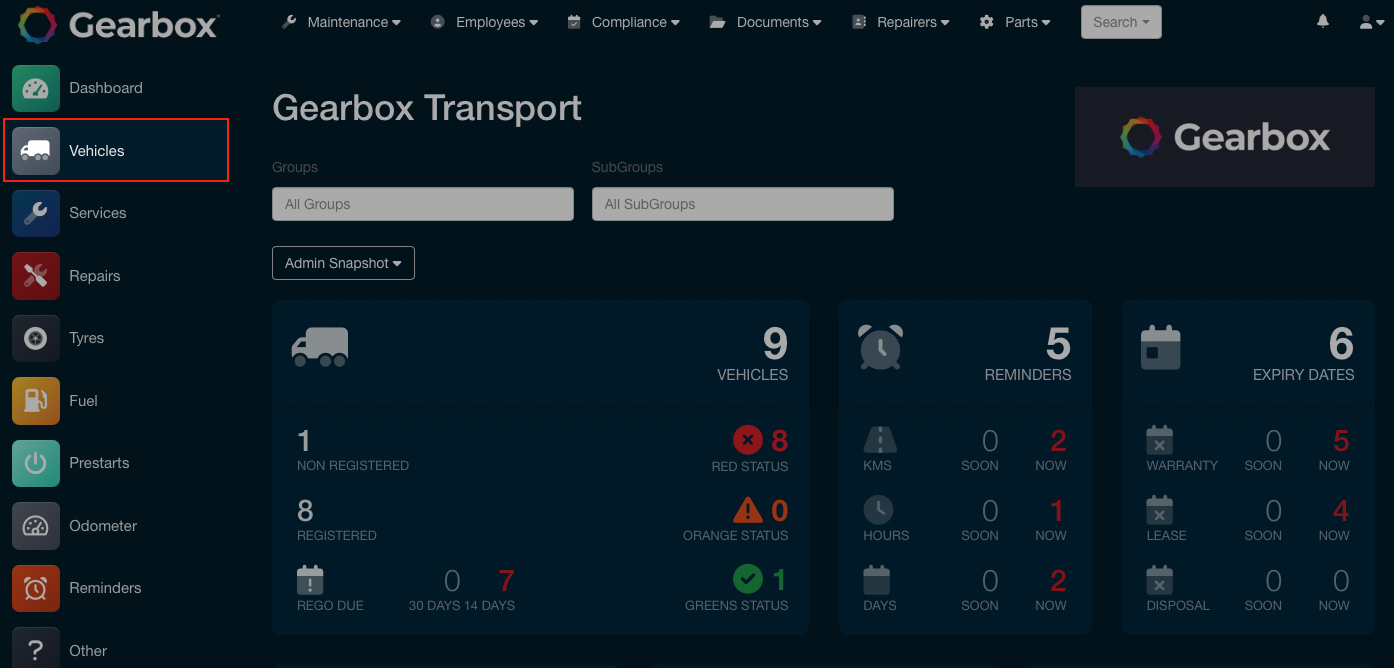Click the 4 Lease expiries now
This screenshot has width=1394, height=668.
pyautogui.click(x=1341, y=510)
